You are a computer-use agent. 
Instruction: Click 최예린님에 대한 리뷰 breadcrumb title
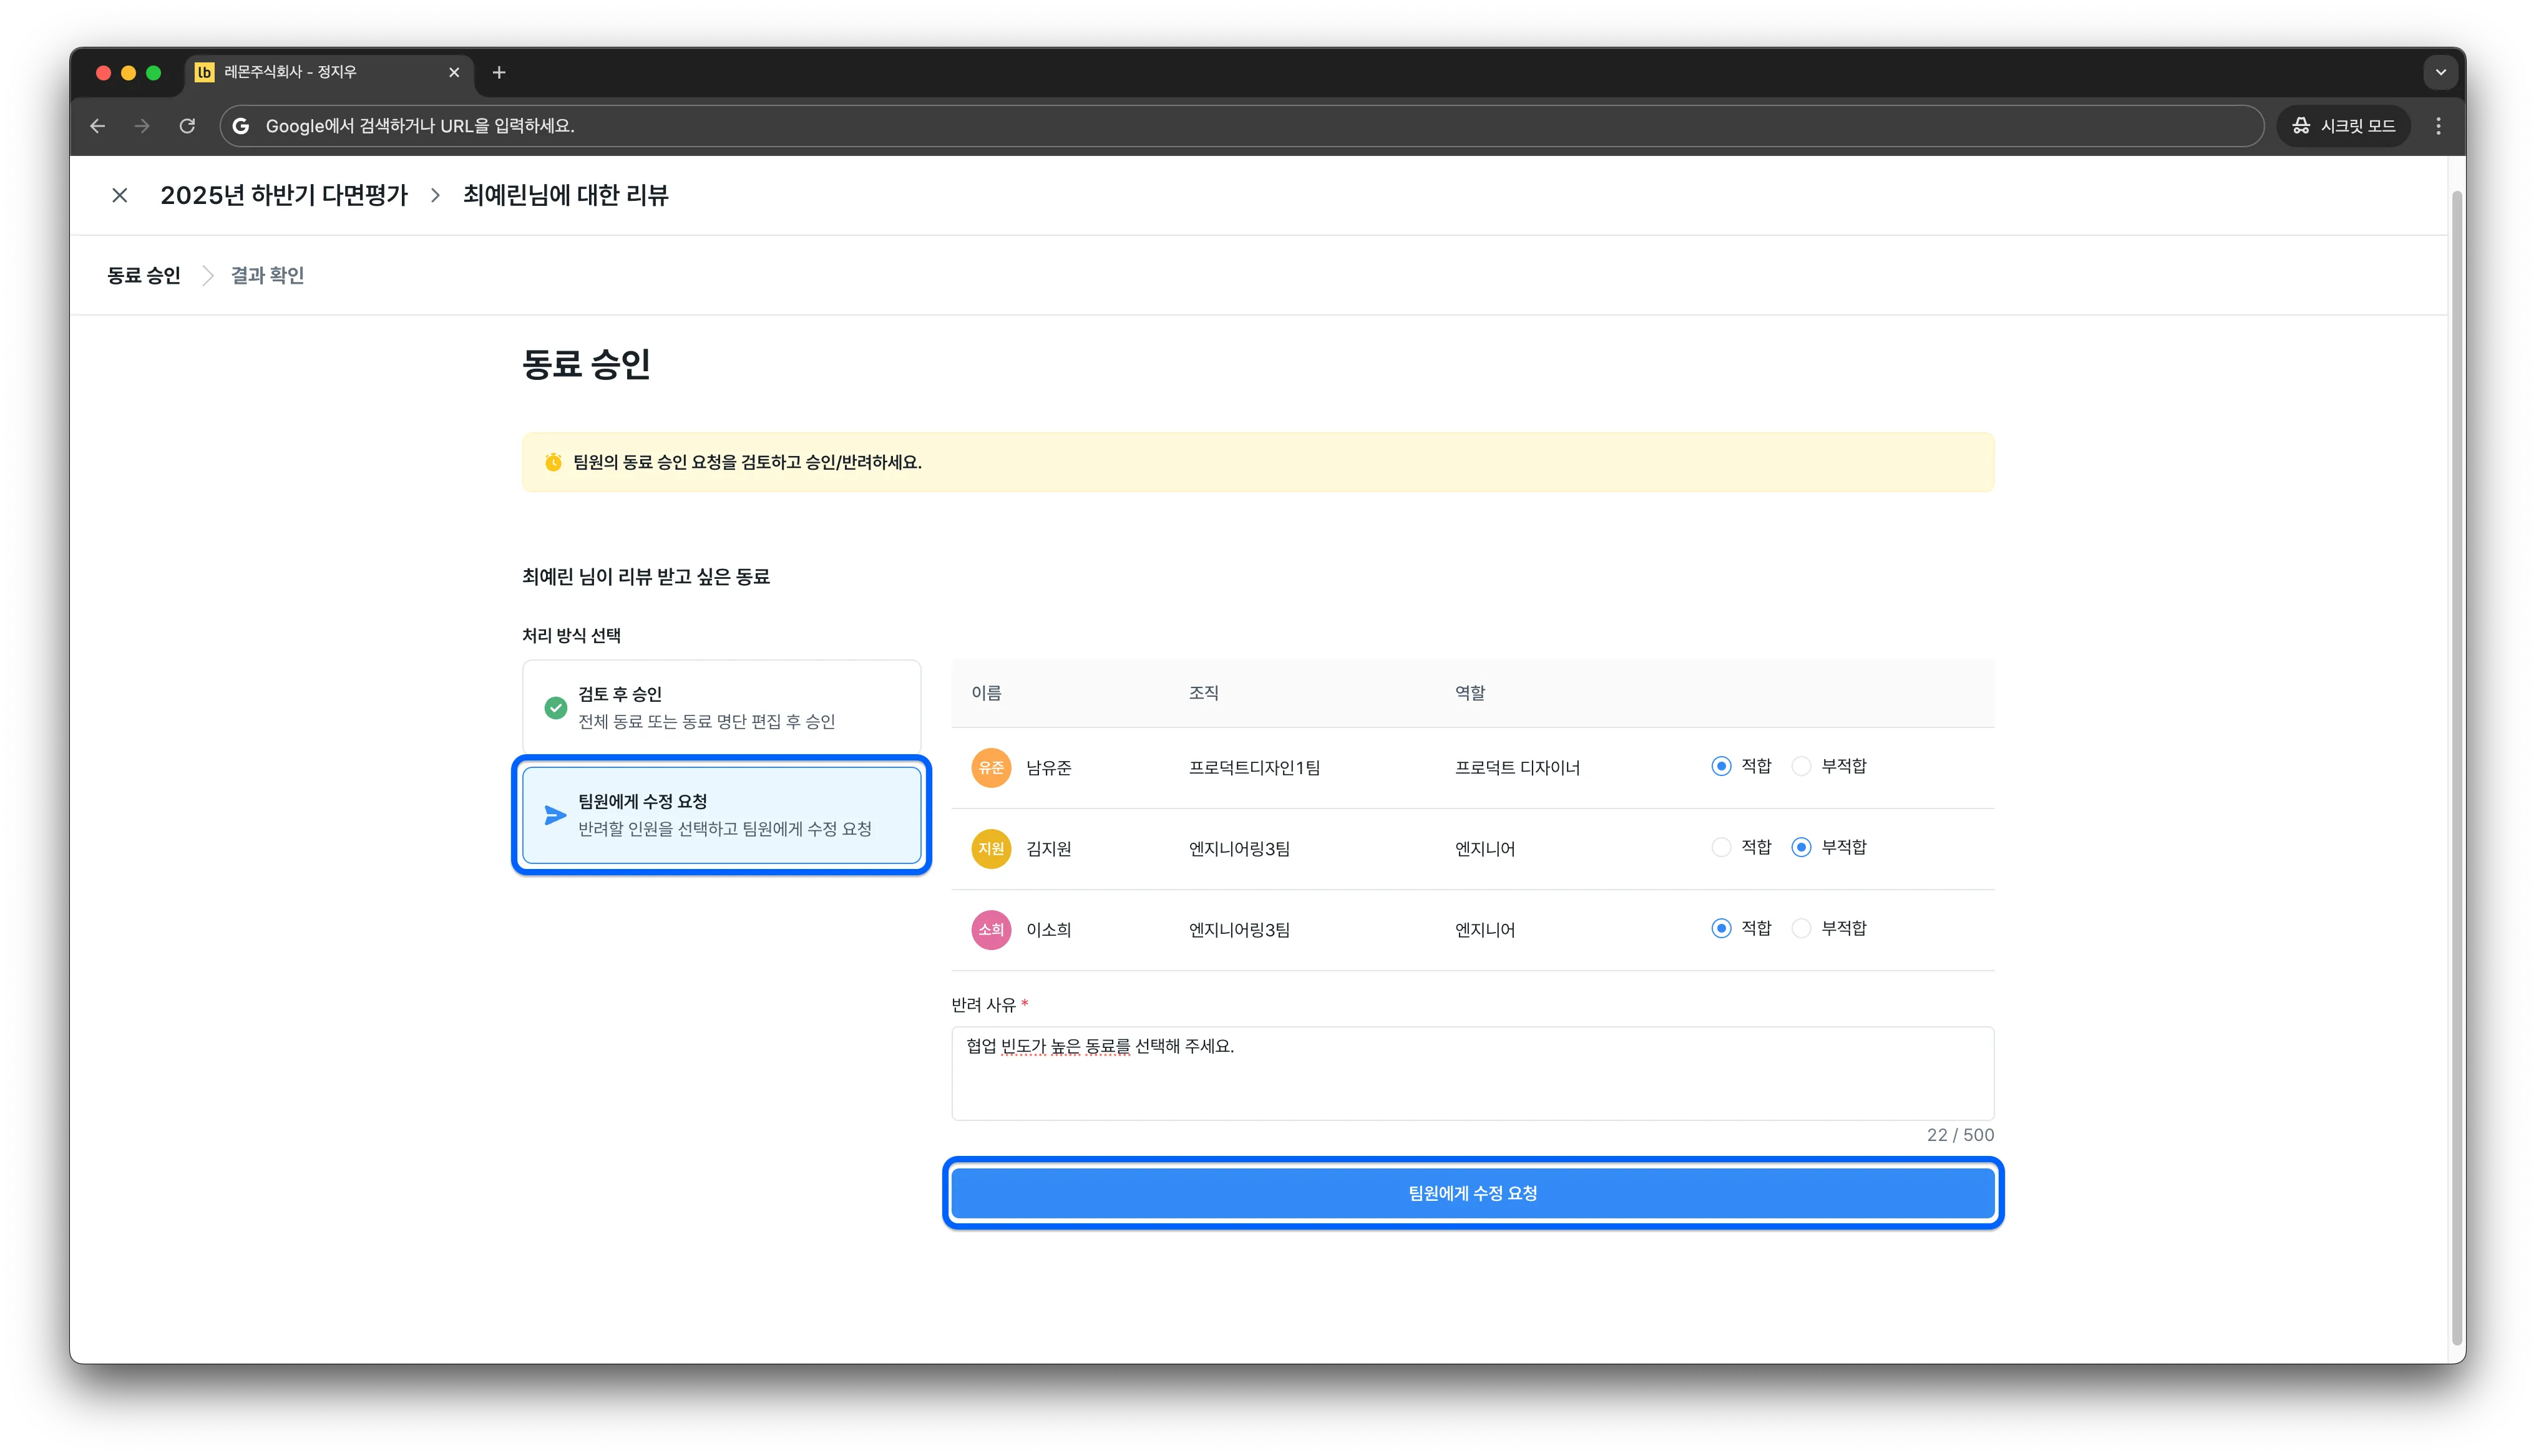coord(565,195)
